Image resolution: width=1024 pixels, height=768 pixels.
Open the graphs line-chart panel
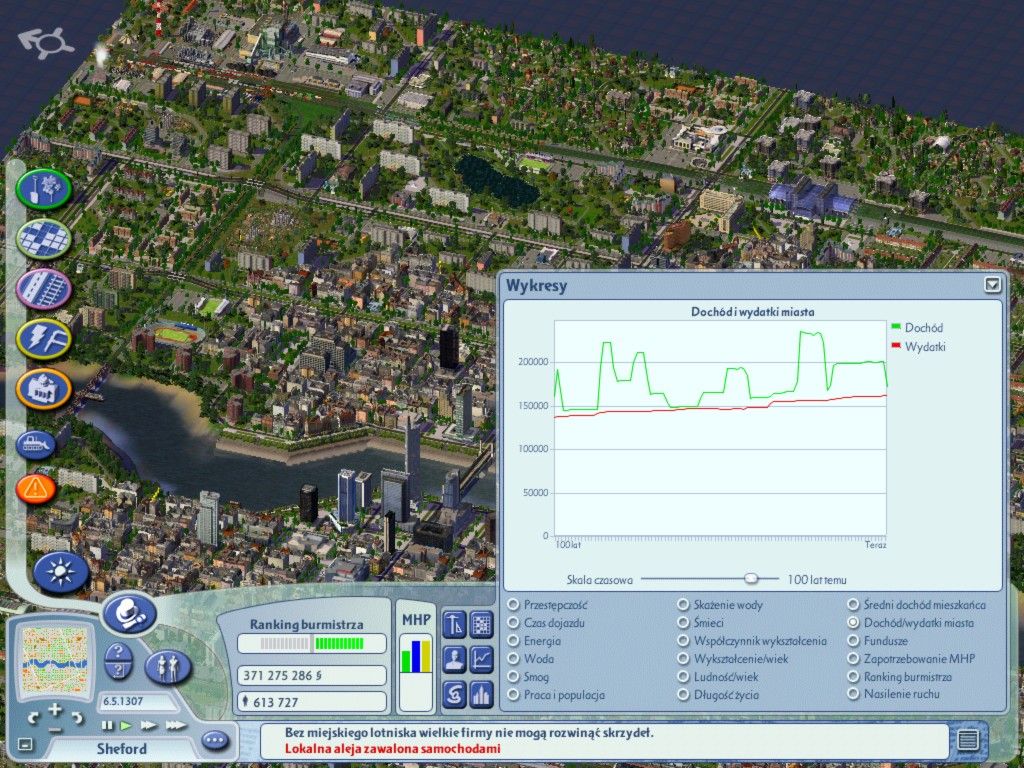click(x=481, y=659)
